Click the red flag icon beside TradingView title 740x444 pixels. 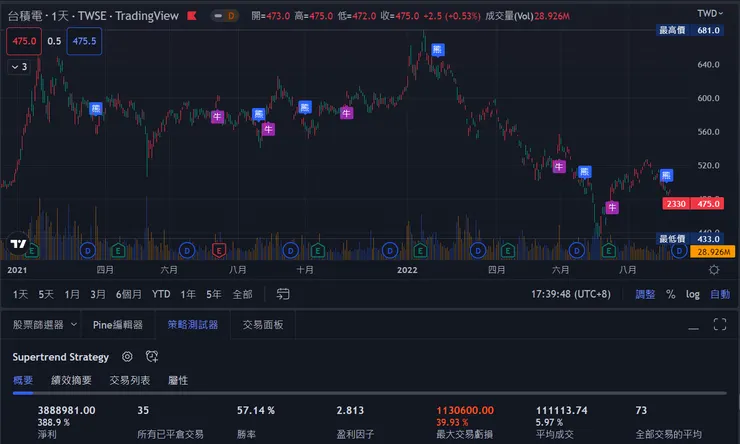(x=192, y=16)
